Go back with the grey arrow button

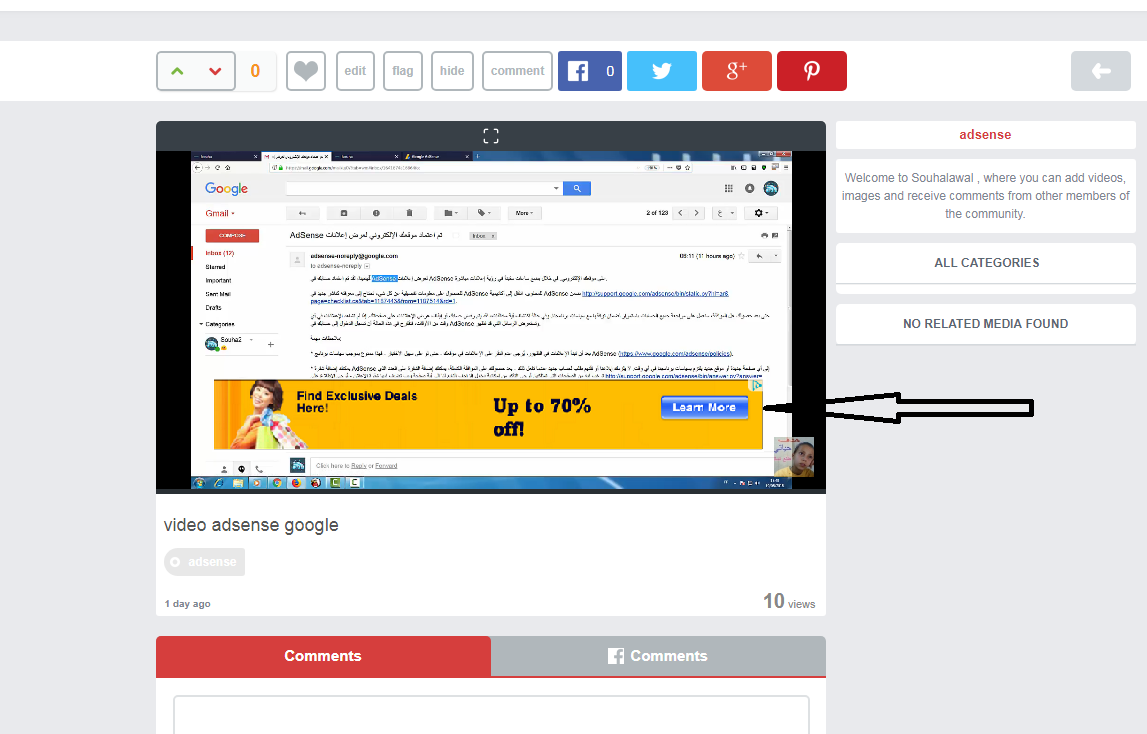[1101, 71]
